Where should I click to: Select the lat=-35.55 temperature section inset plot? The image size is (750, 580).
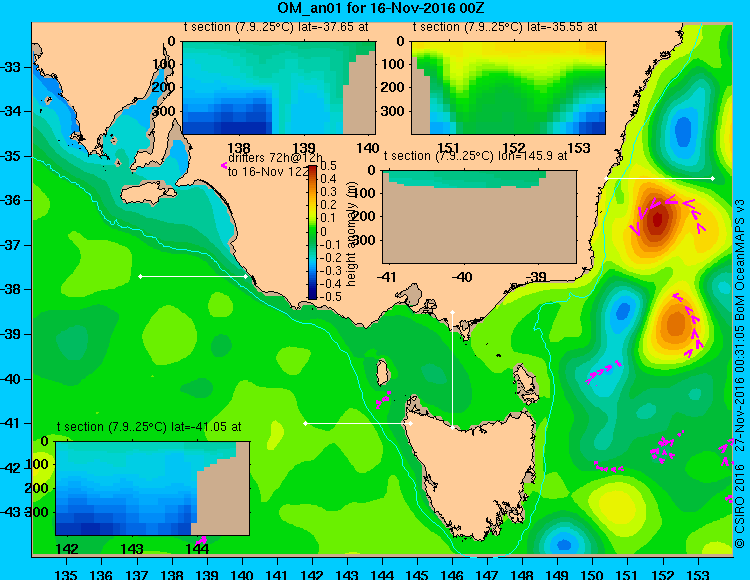coord(508,88)
